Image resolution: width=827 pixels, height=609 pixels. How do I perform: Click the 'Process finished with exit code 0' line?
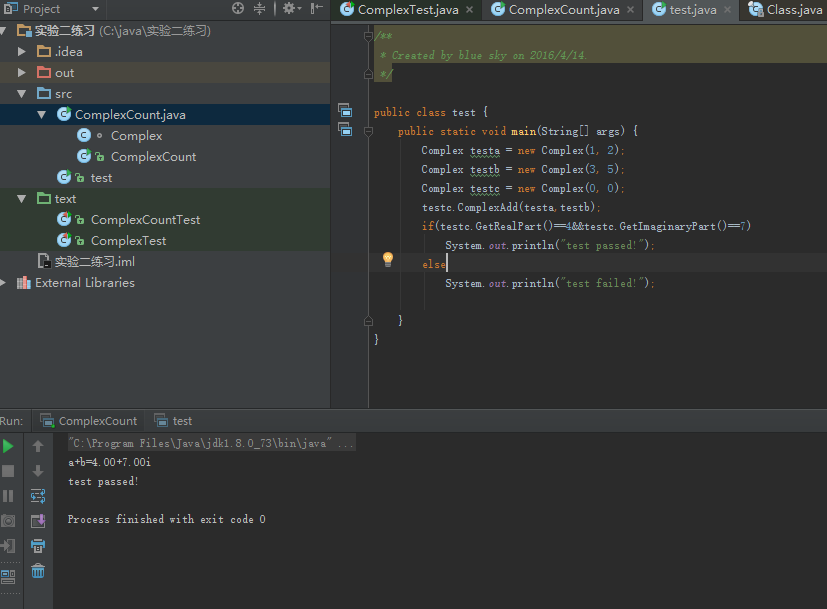click(x=167, y=519)
